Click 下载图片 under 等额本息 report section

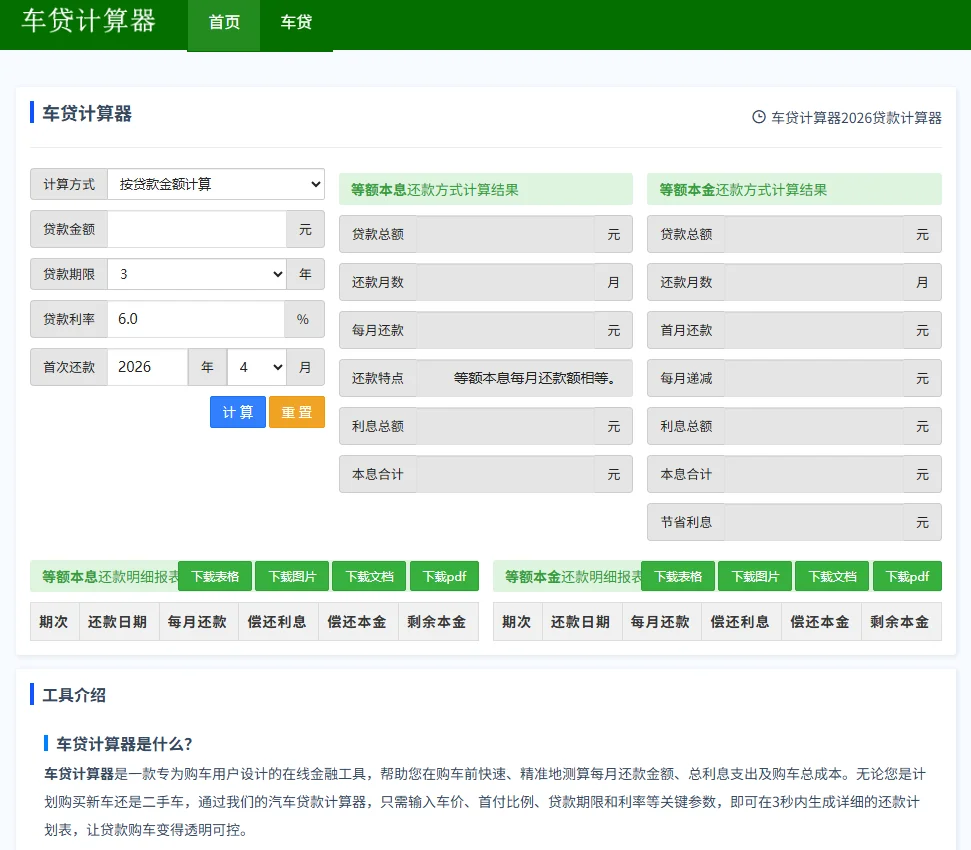(291, 576)
